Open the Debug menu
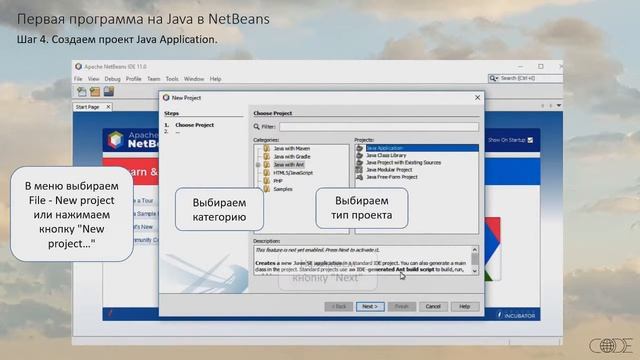The width and height of the screenshot is (640, 360). [x=112, y=79]
